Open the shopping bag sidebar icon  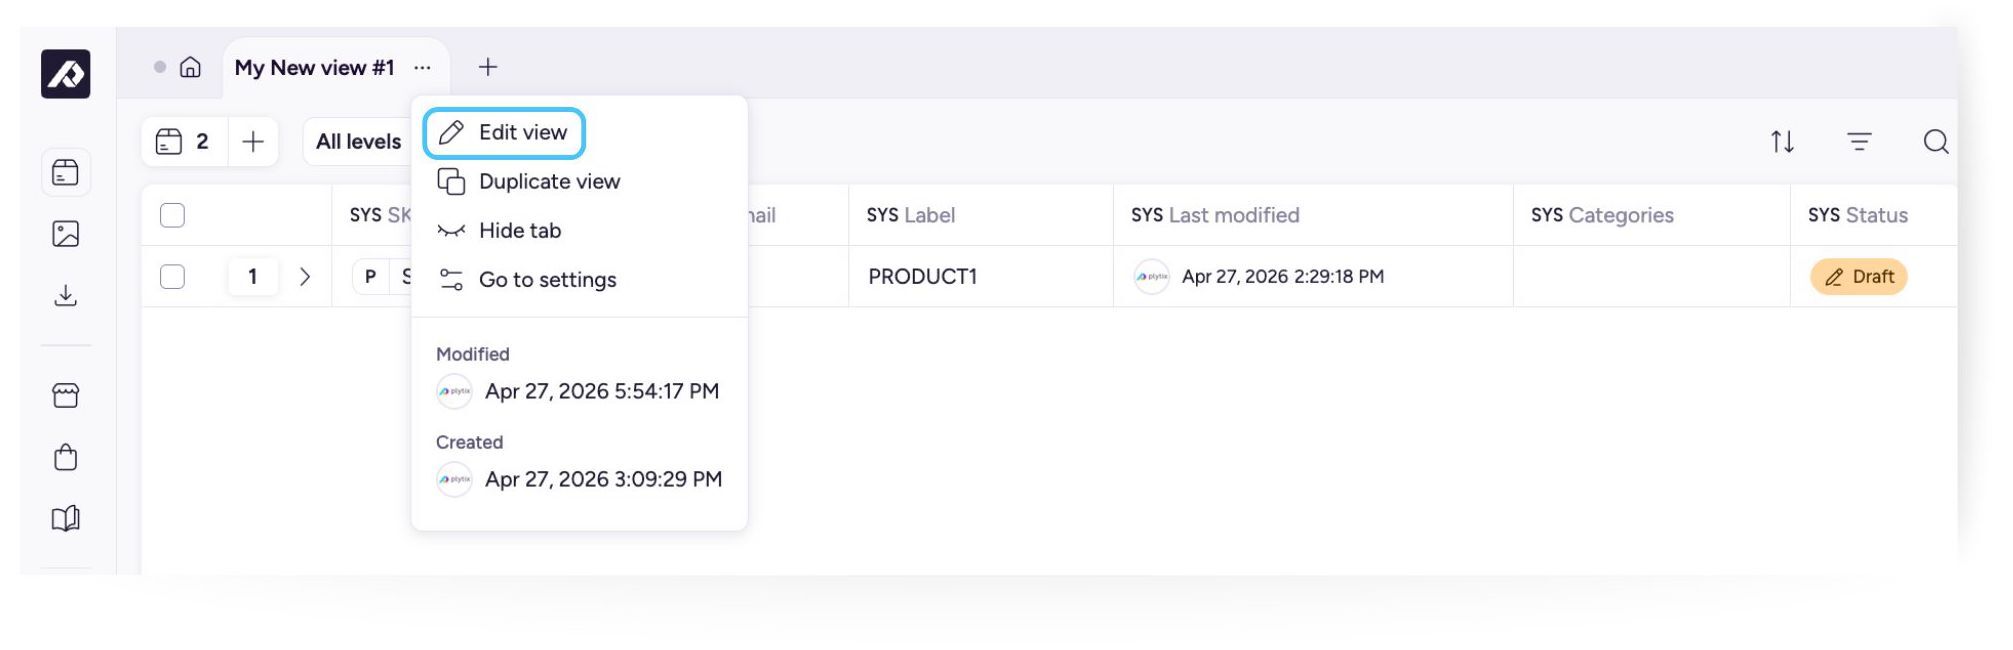pyautogui.click(x=66, y=457)
